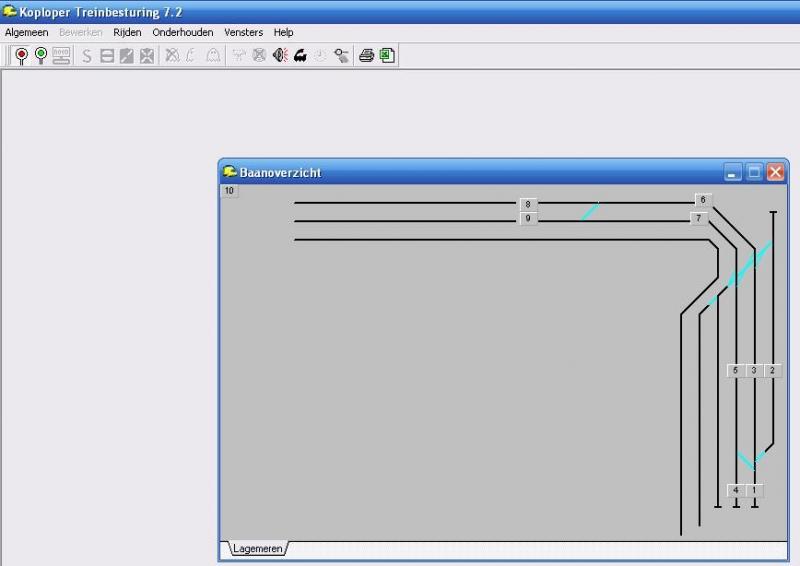800x566 pixels.
Task: Click block button 7 on the track
Action: pos(699,218)
